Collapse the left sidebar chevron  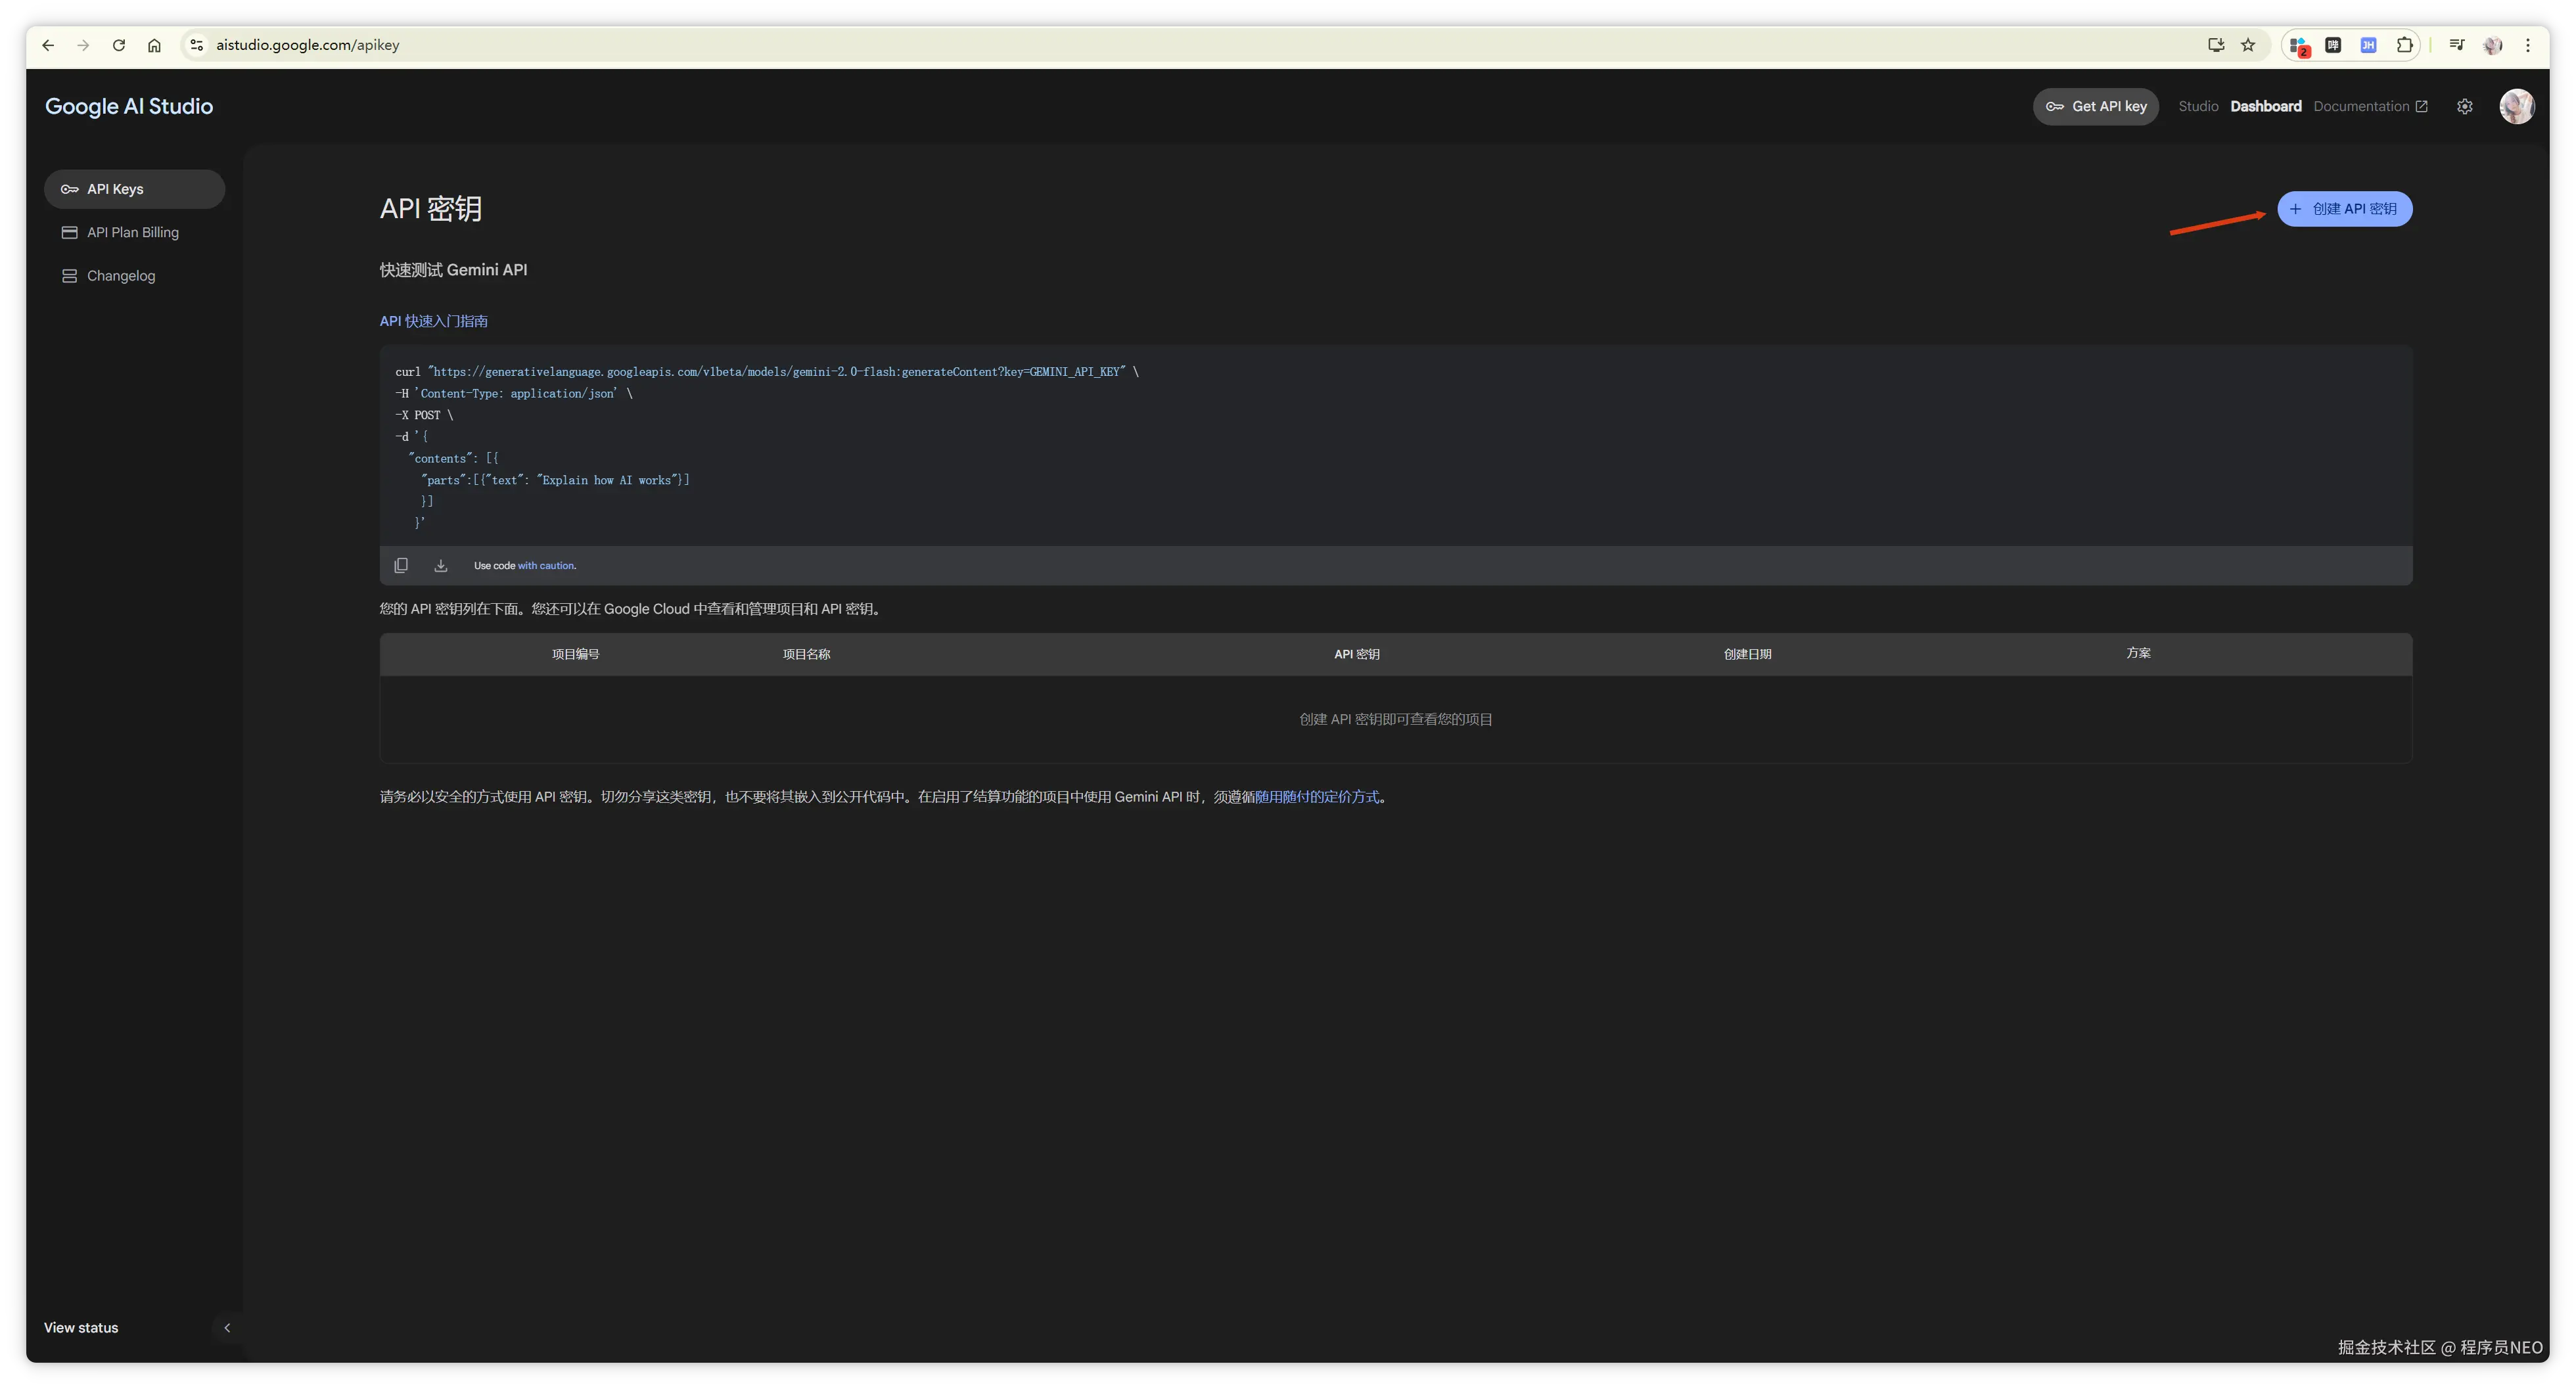pos(227,1327)
